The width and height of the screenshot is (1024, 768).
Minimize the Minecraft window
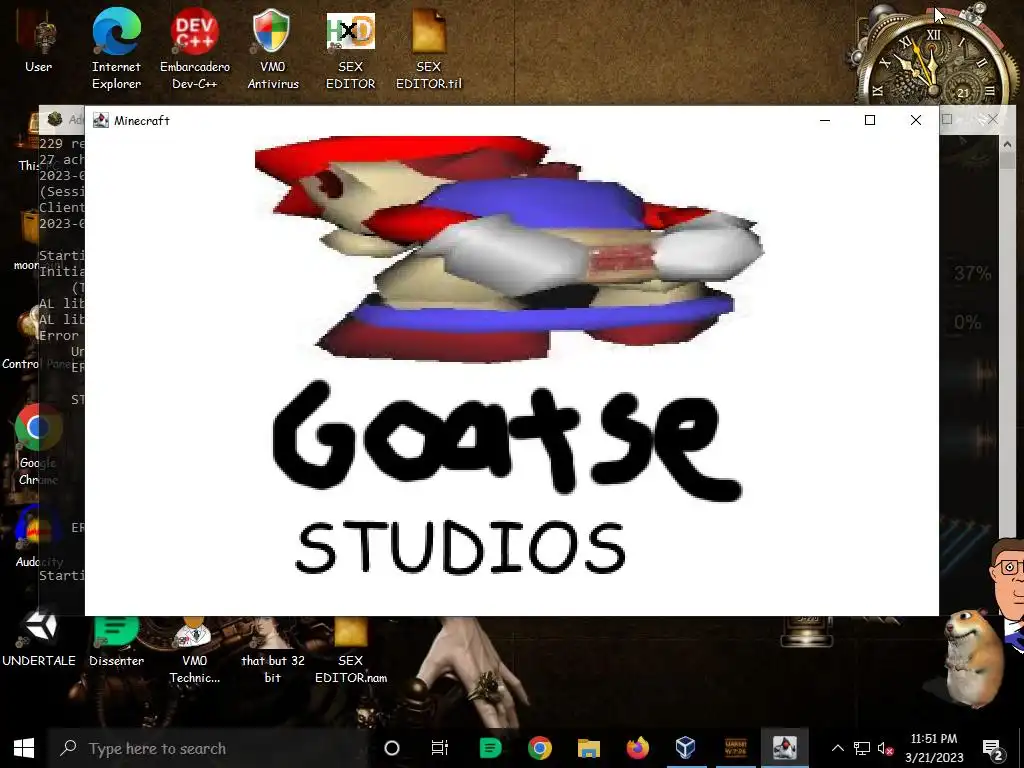(x=825, y=120)
